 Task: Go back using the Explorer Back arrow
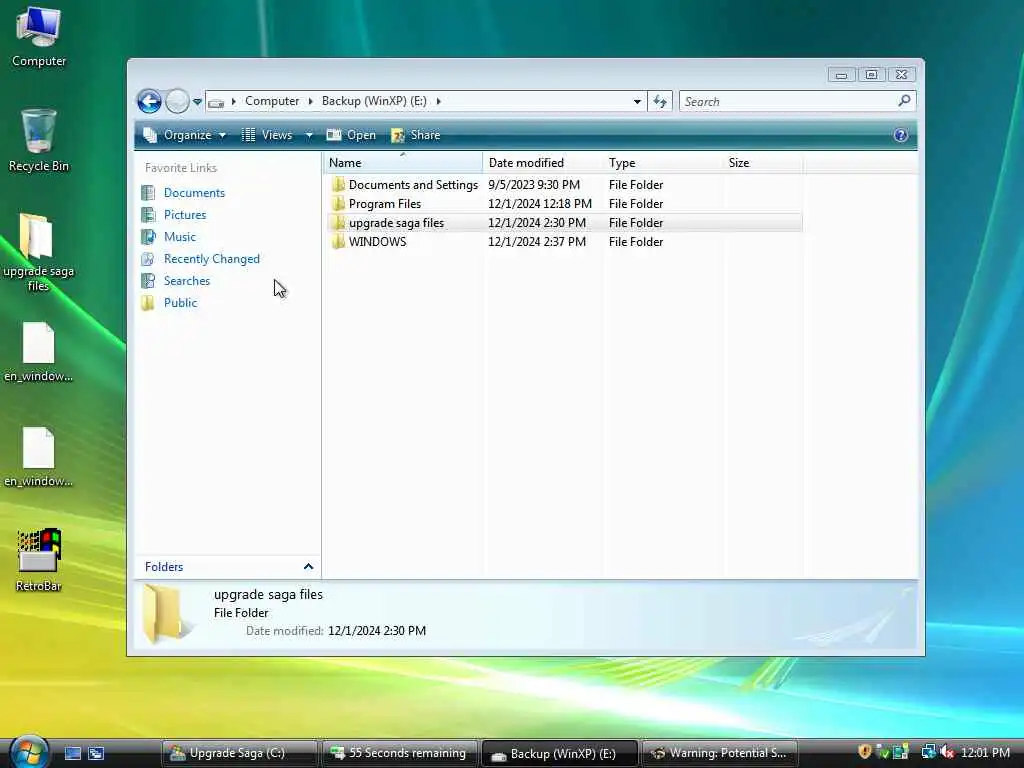click(x=150, y=101)
